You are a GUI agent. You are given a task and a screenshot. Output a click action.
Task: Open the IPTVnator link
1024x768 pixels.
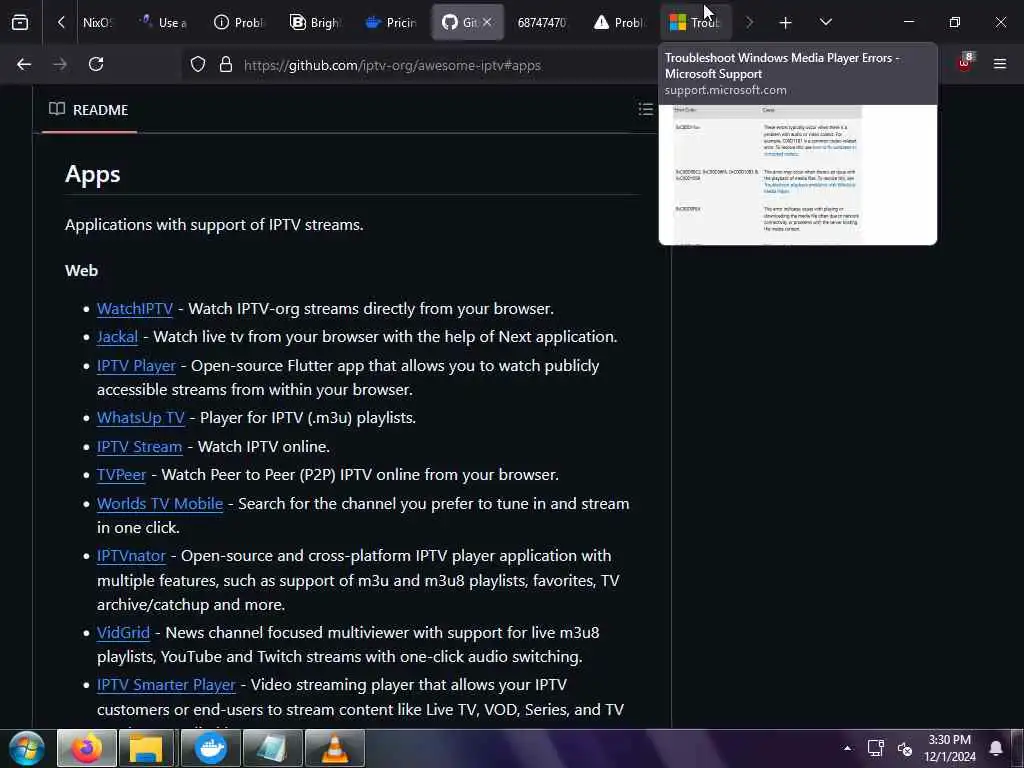131,556
